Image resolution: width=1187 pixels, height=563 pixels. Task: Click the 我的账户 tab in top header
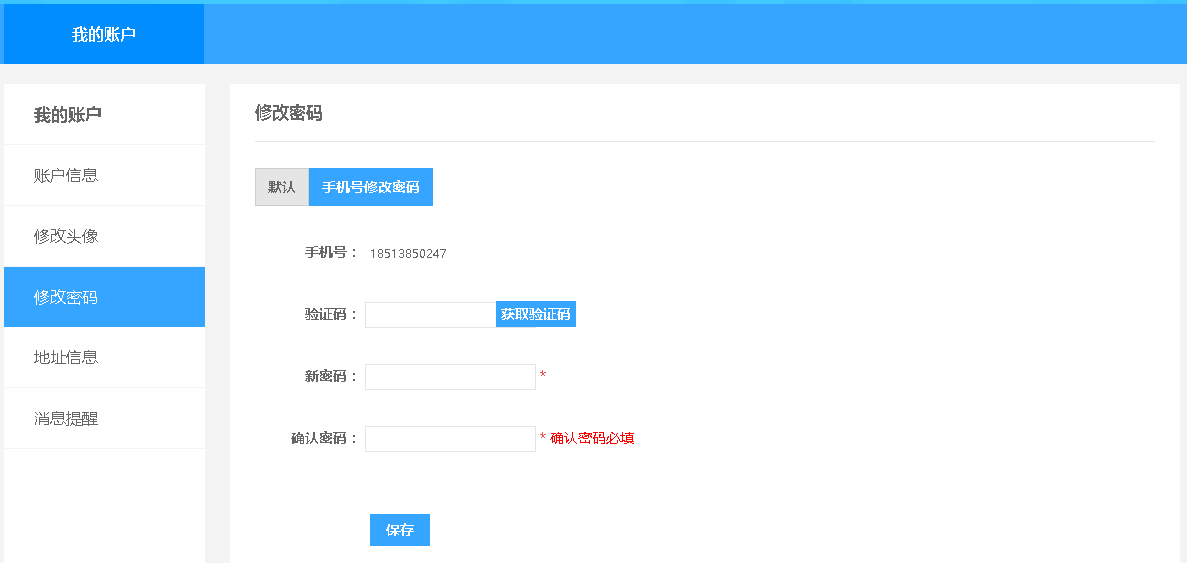(104, 34)
